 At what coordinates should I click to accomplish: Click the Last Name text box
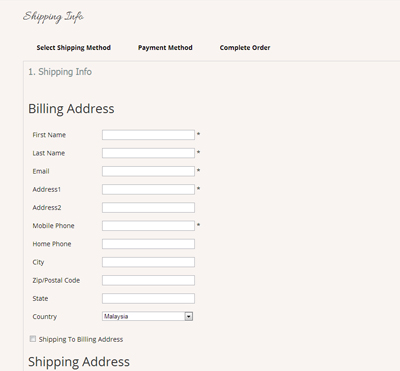[148, 153]
